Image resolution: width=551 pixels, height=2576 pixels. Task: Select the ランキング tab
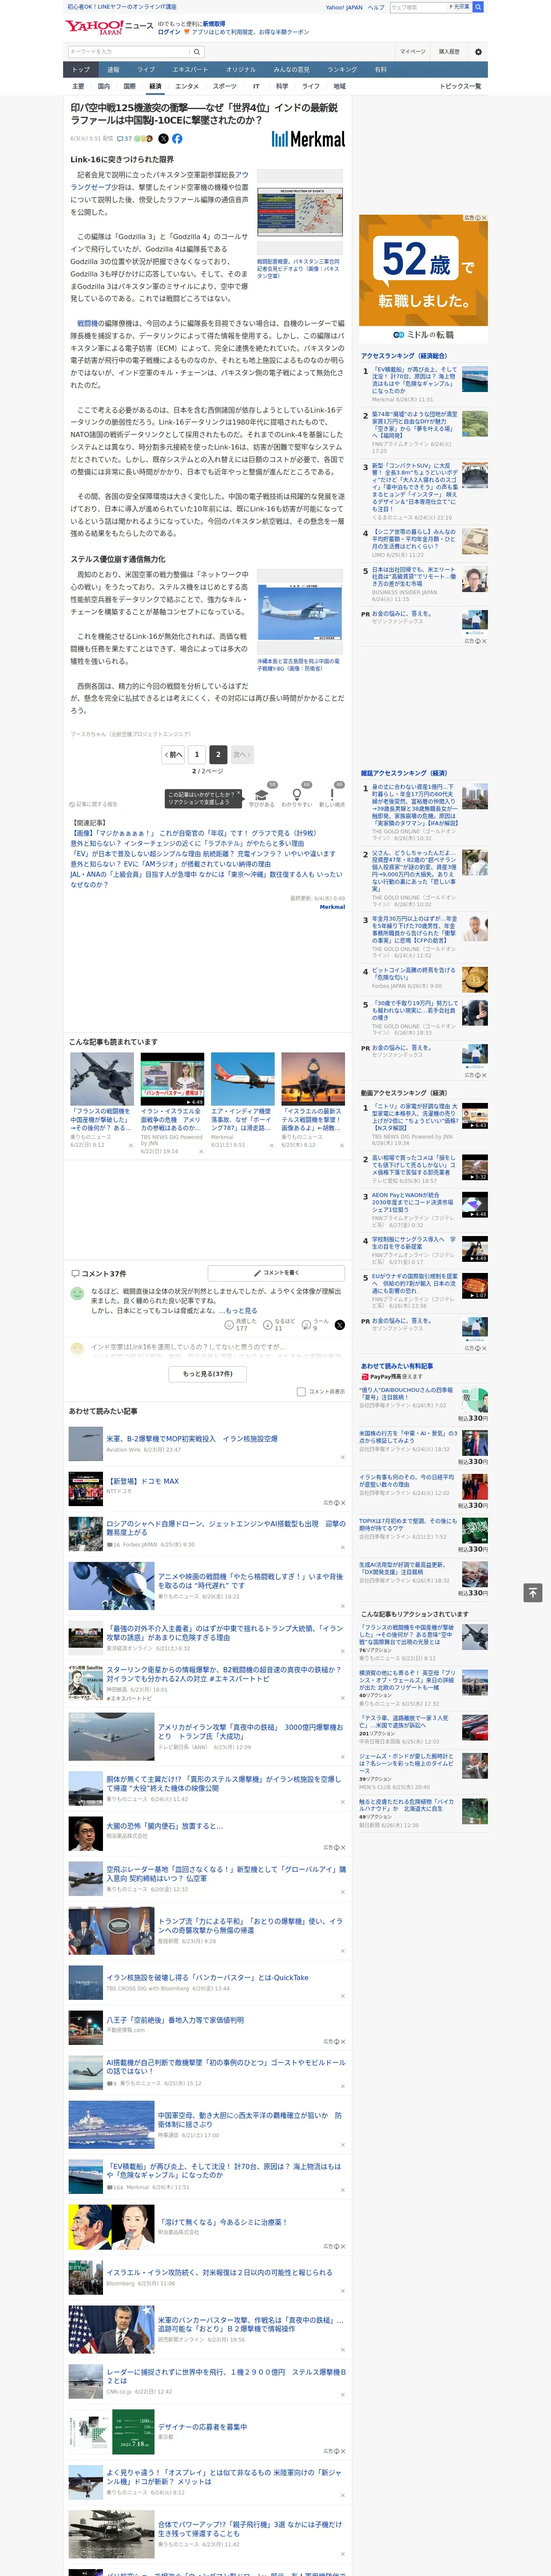click(343, 70)
